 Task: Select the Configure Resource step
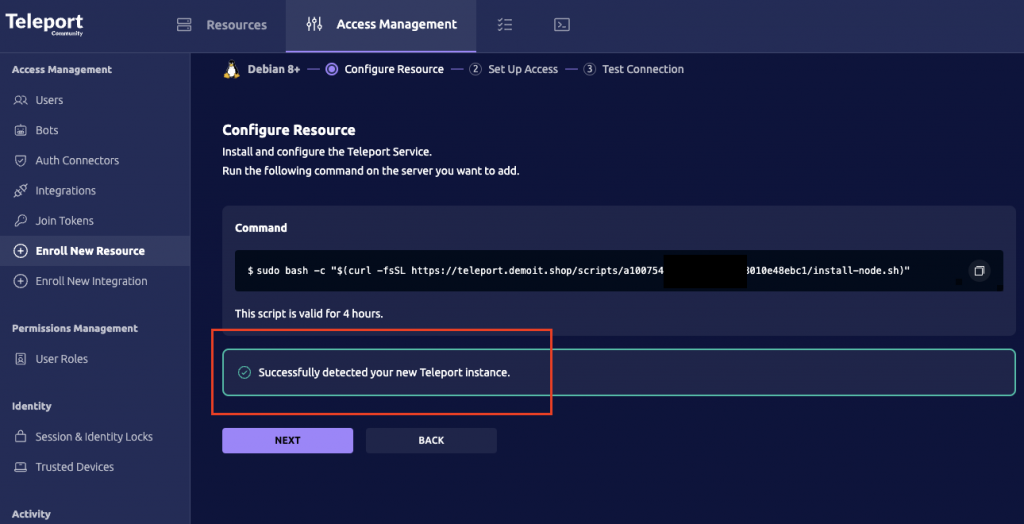385,69
